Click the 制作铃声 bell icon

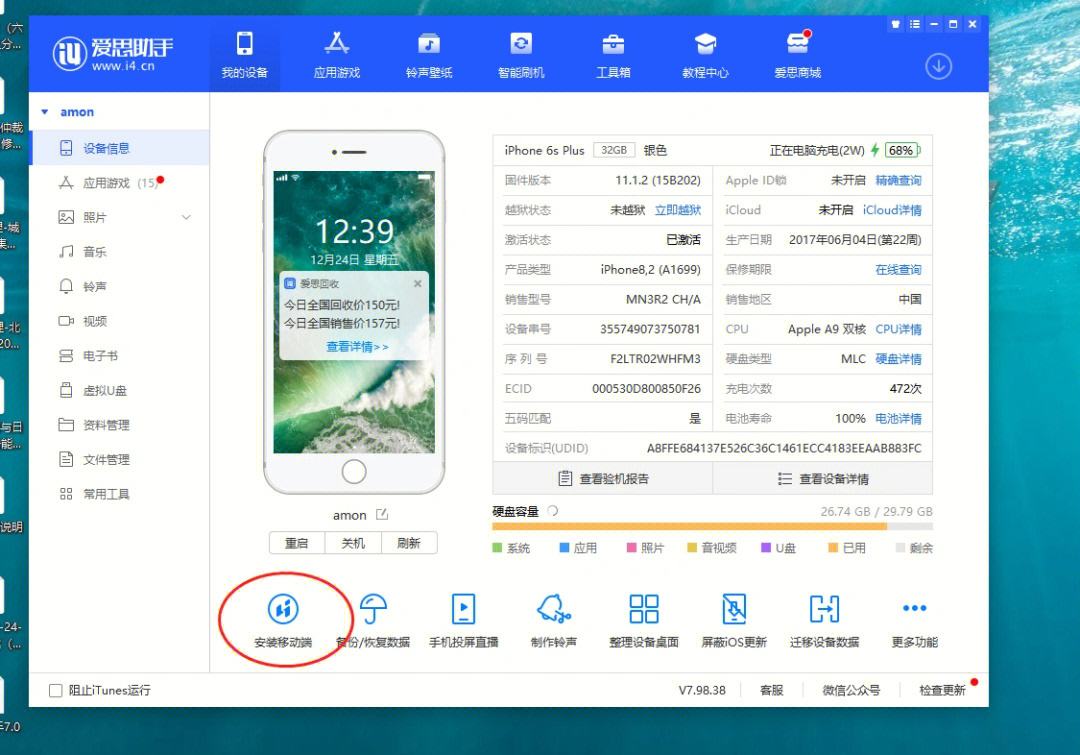[554, 608]
